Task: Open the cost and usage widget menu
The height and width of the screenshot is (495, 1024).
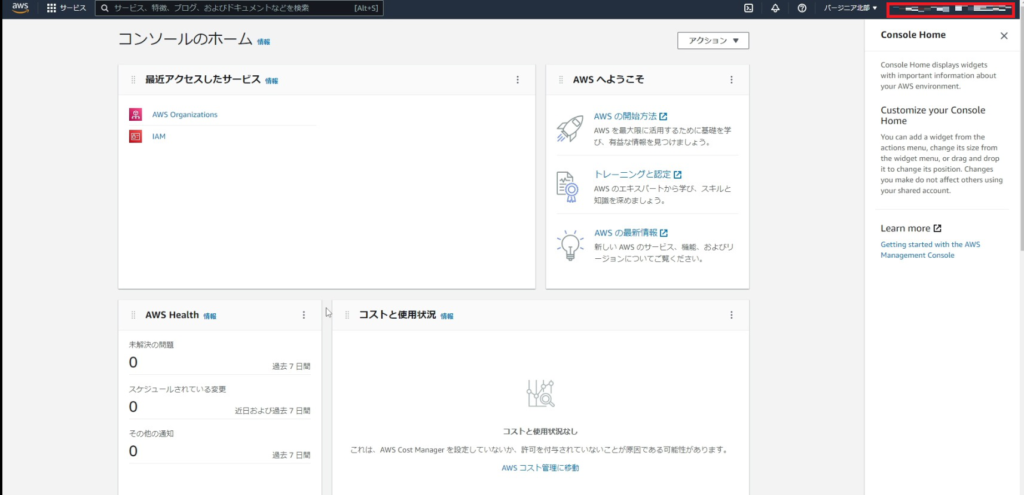Action: (x=731, y=315)
